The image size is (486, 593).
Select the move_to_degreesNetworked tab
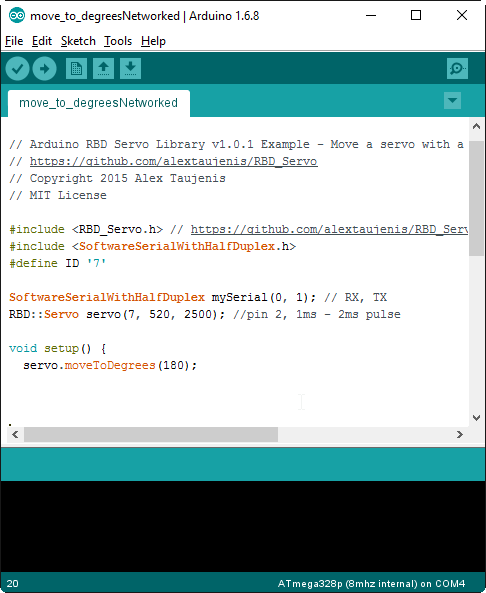[99, 103]
